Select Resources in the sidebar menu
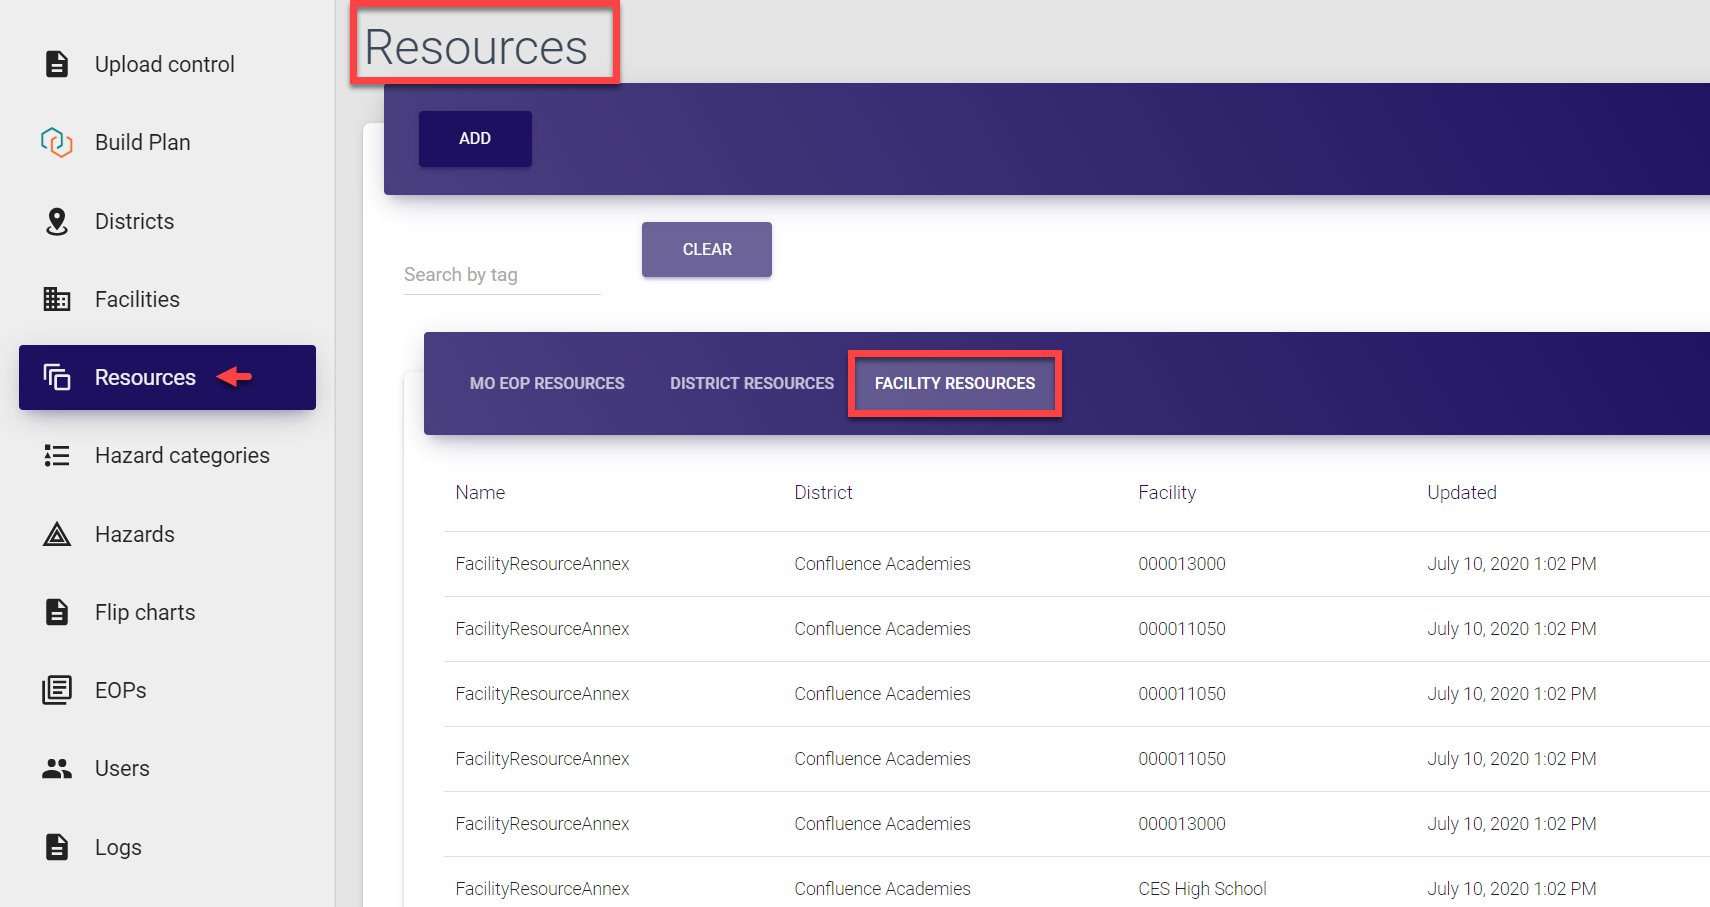 click(145, 377)
